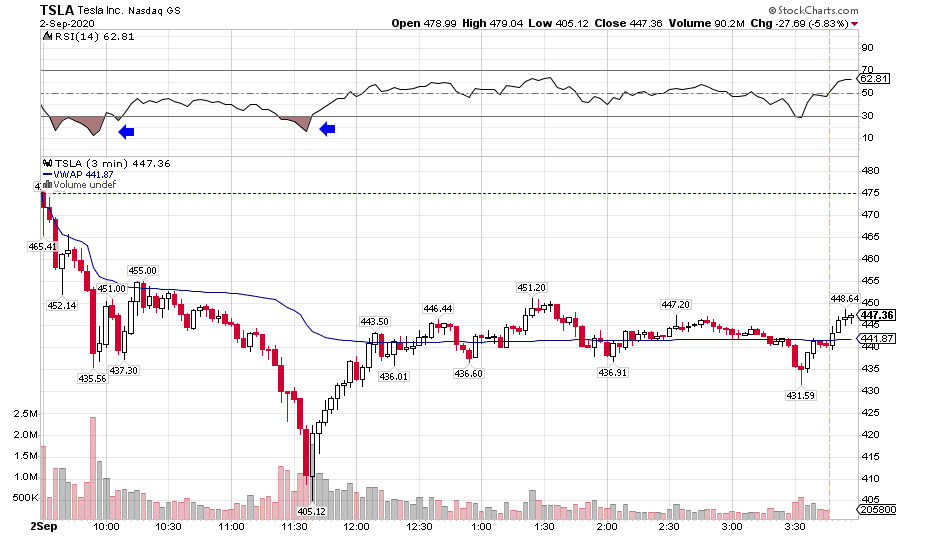Click the RSI(14) 62.81 legend text

(94, 37)
